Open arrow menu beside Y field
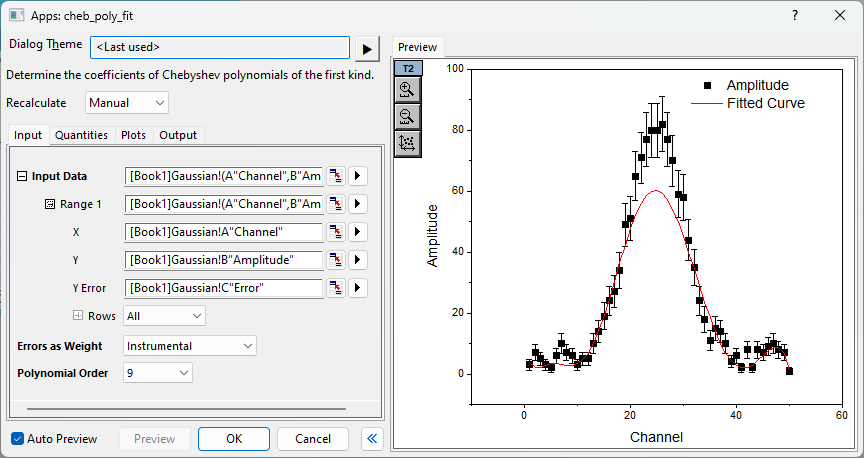Image resolution: width=864 pixels, height=458 pixels. coord(357,260)
